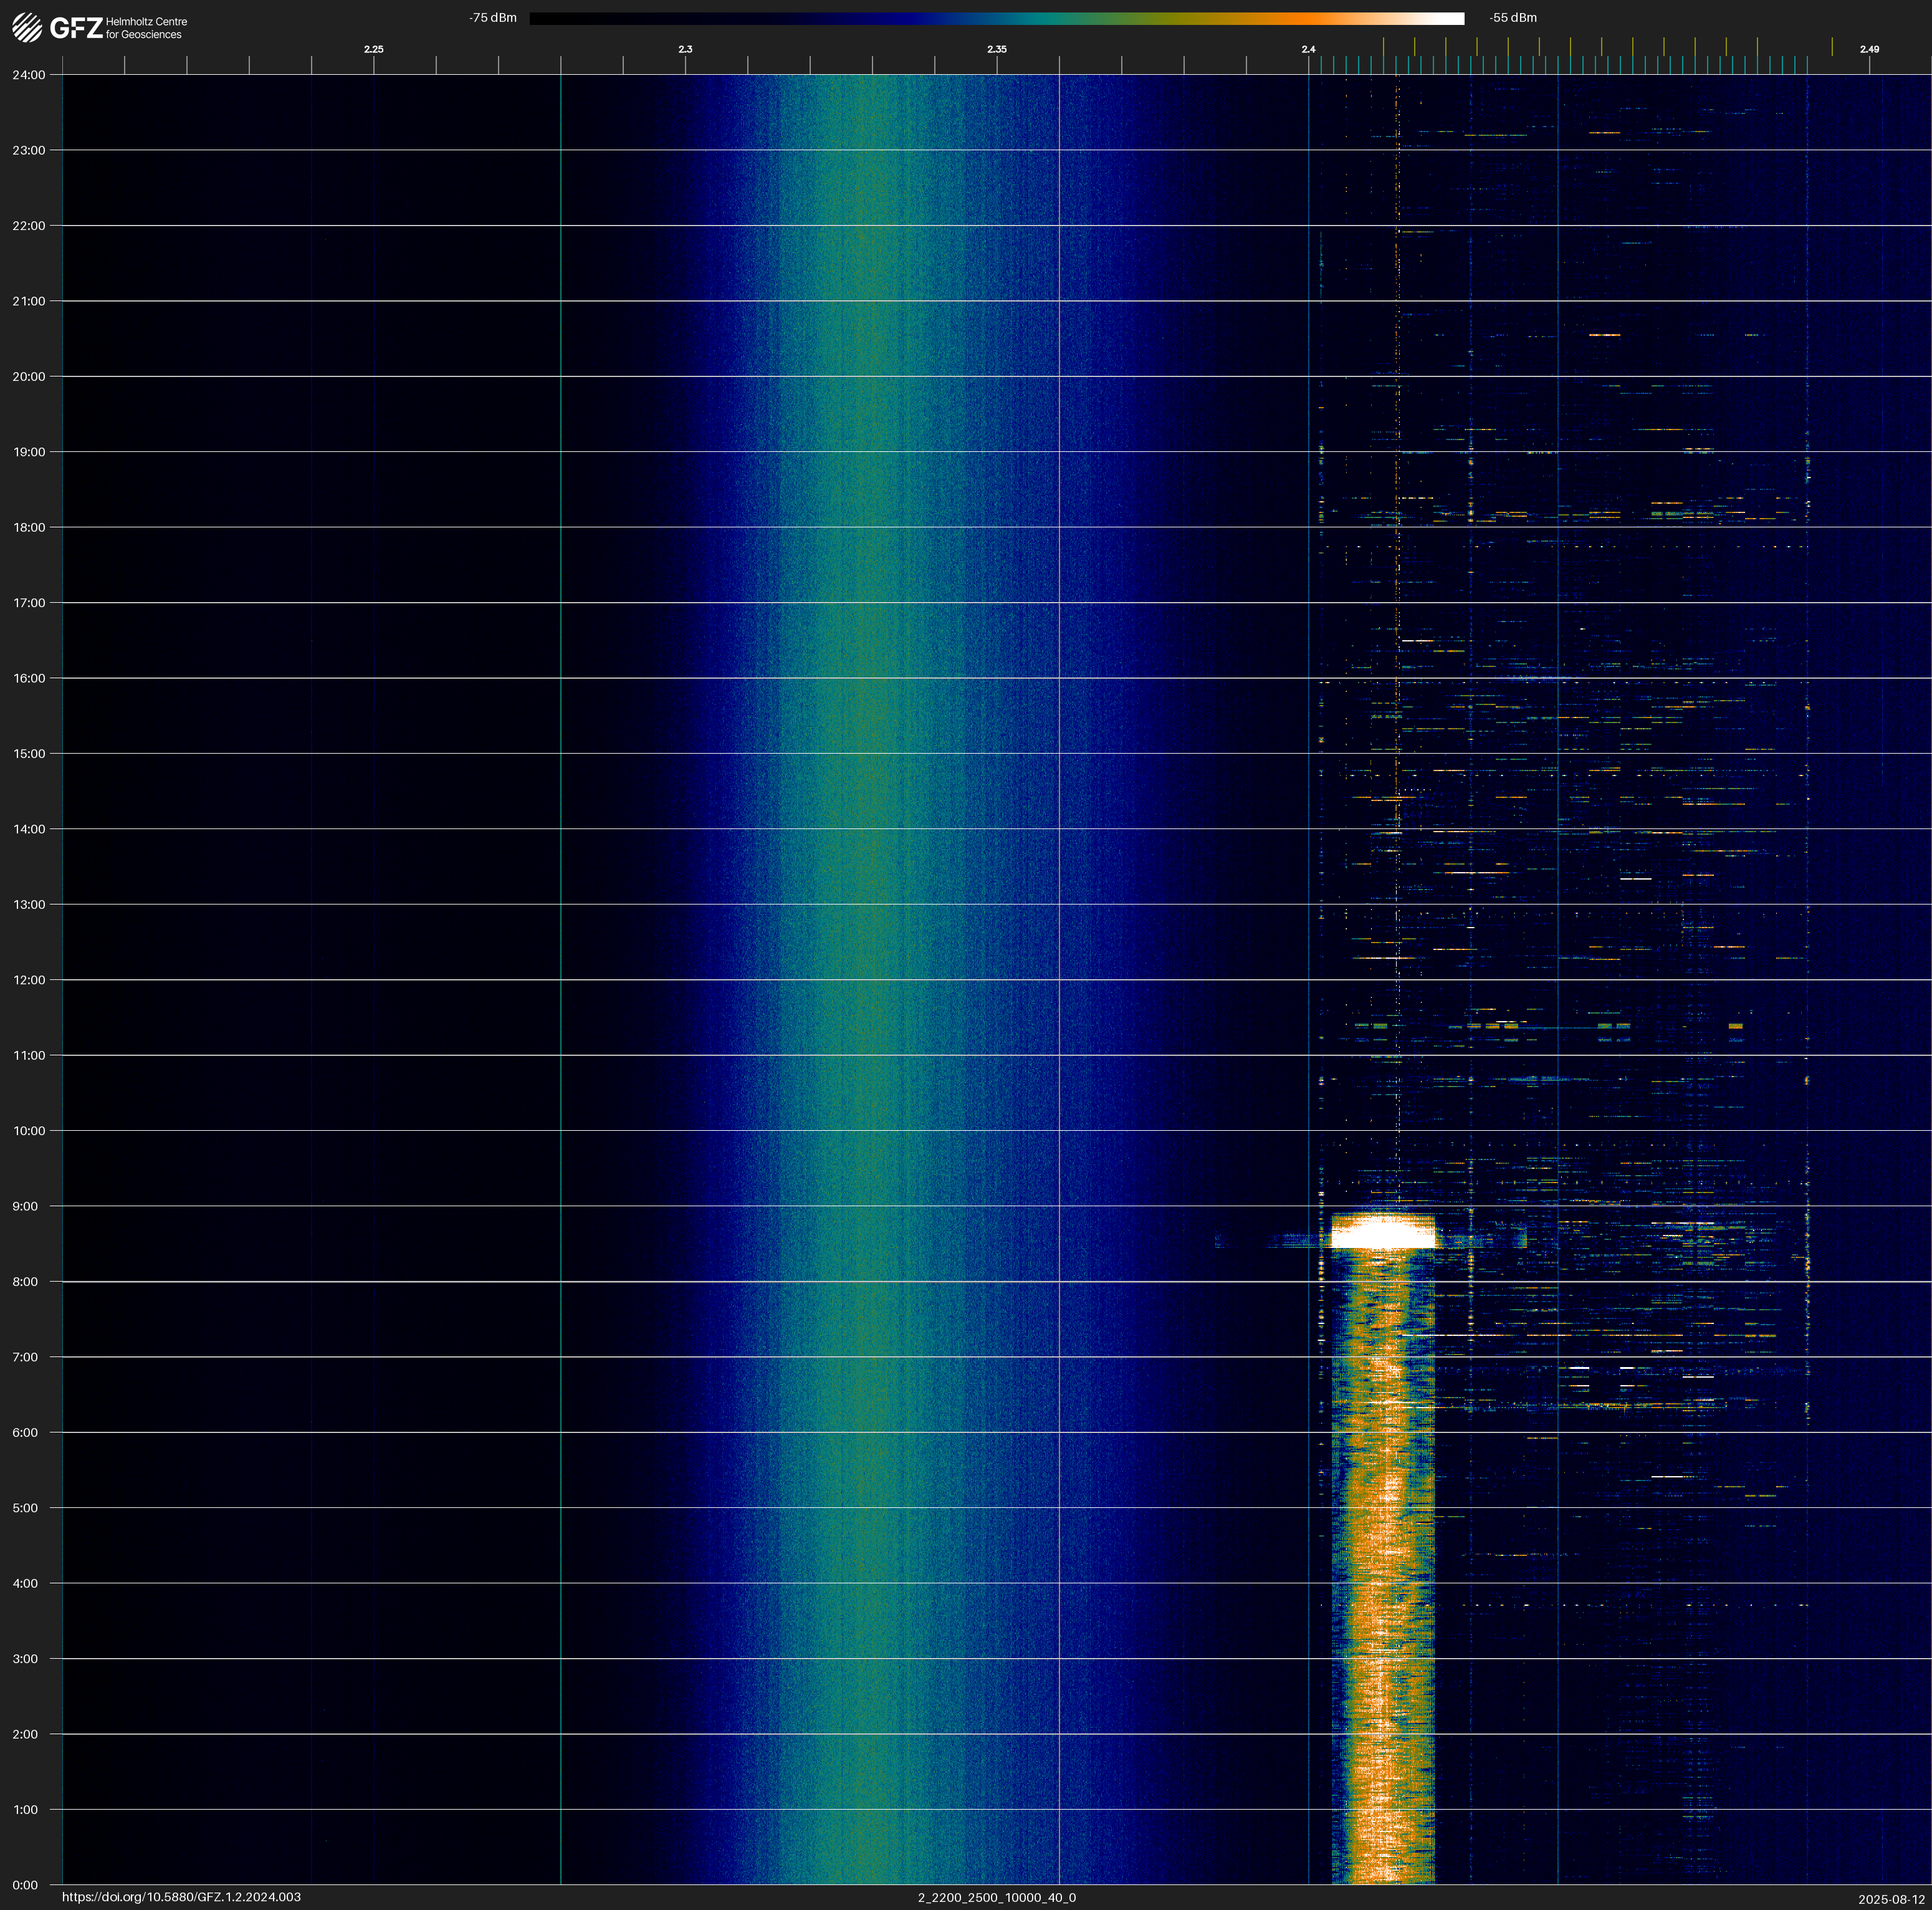Image resolution: width=1932 pixels, height=1910 pixels.
Task: Click the 24:00 time axis label
Action: [x=29, y=75]
